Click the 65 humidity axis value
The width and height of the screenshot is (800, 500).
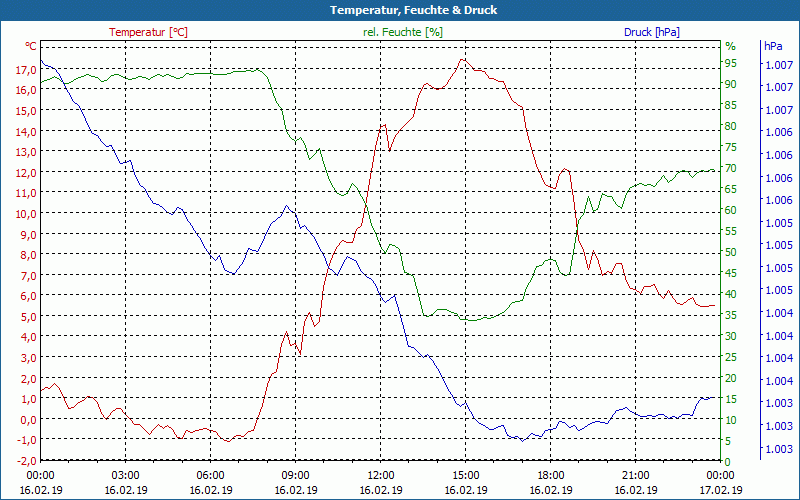click(731, 189)
